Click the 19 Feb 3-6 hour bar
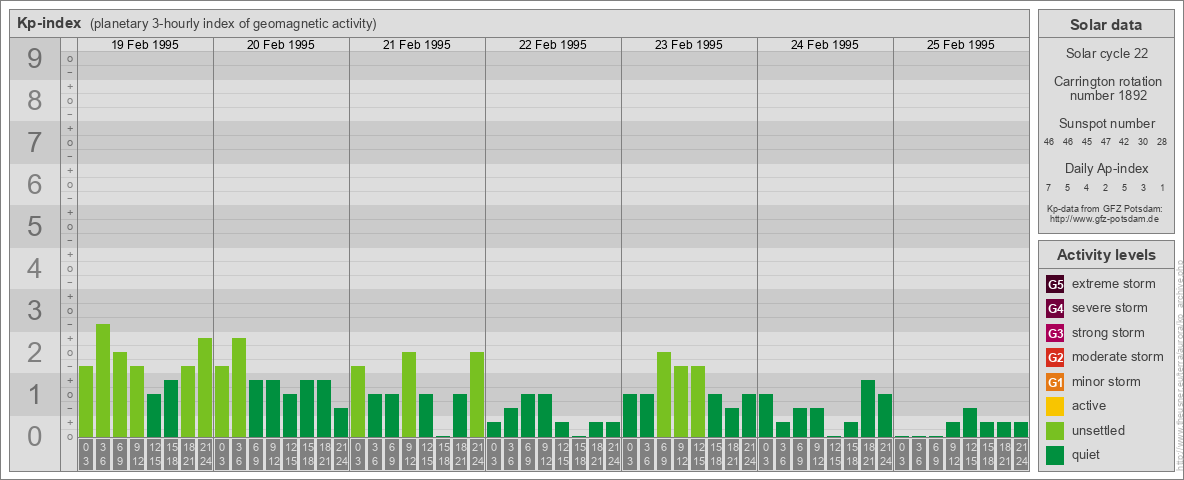This screenshot has height=480, width=1184. (x=103, y=380)
